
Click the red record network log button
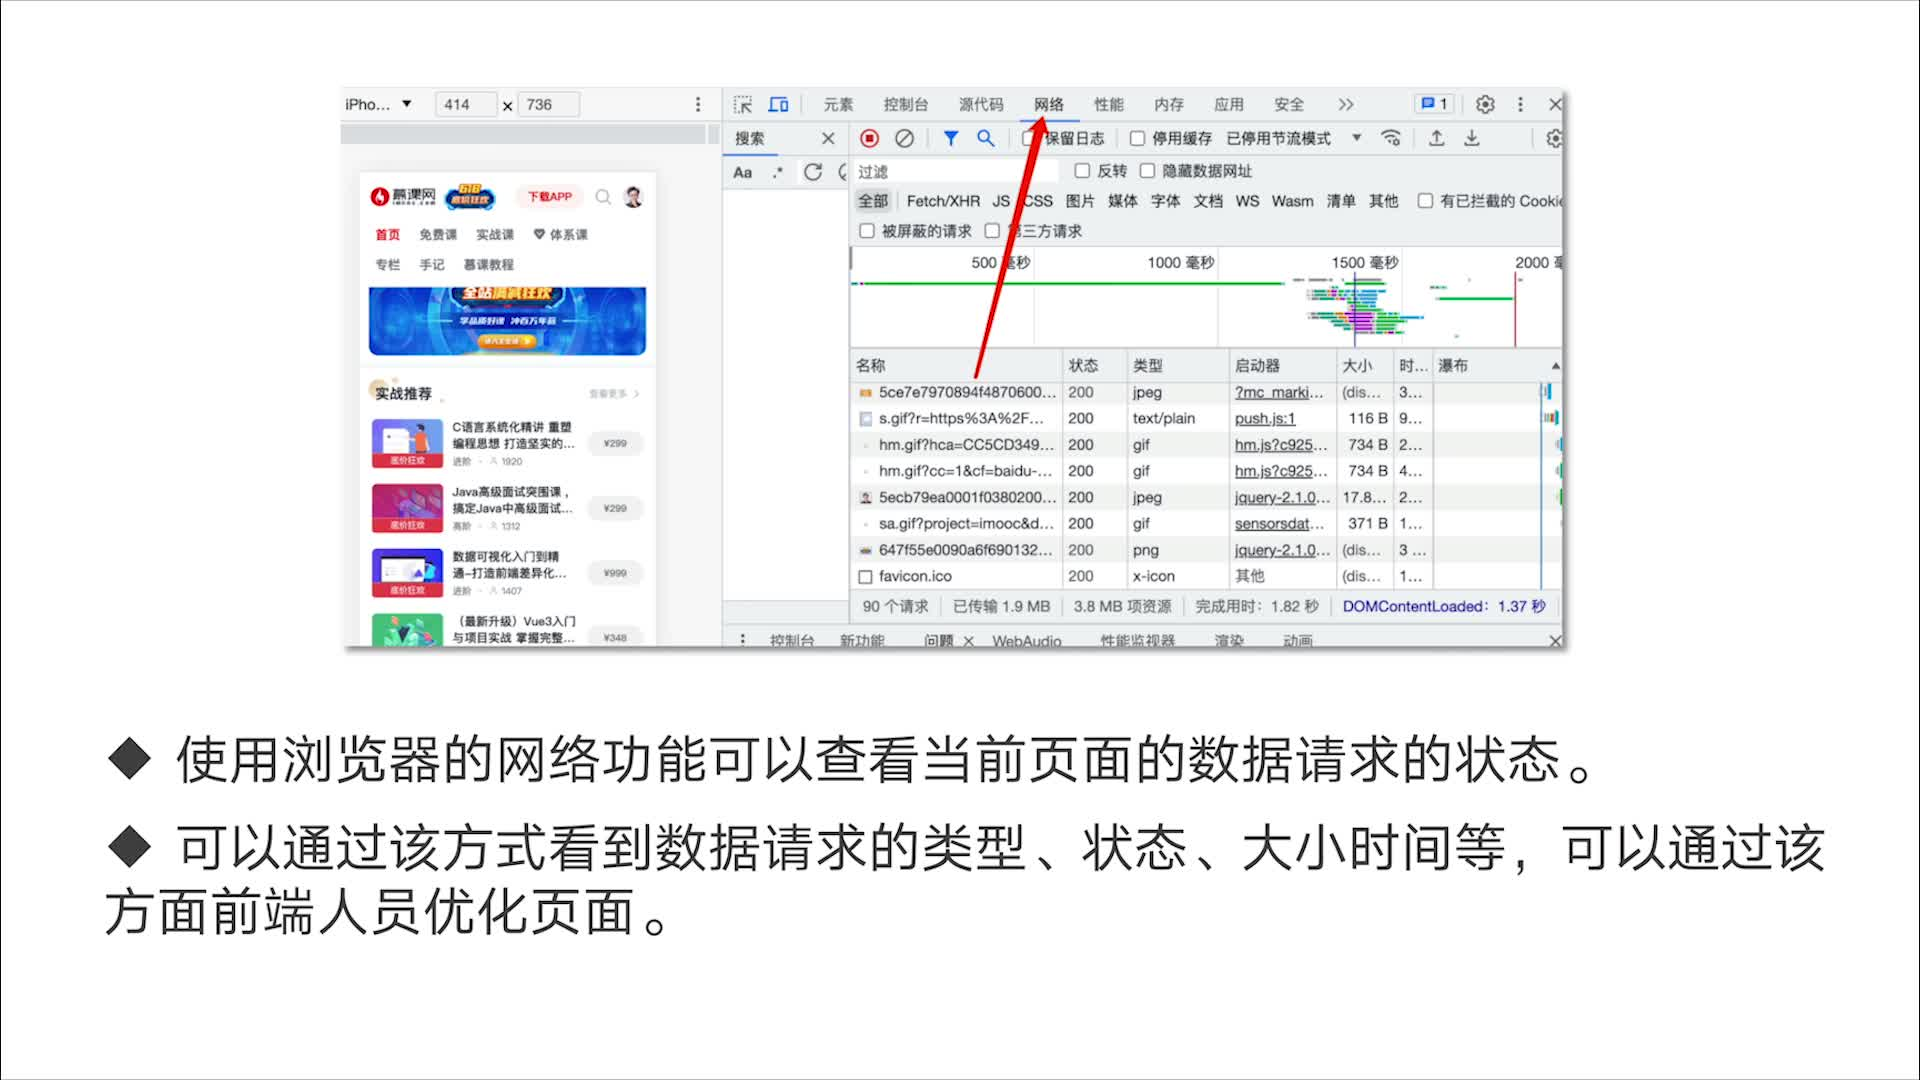869,138
